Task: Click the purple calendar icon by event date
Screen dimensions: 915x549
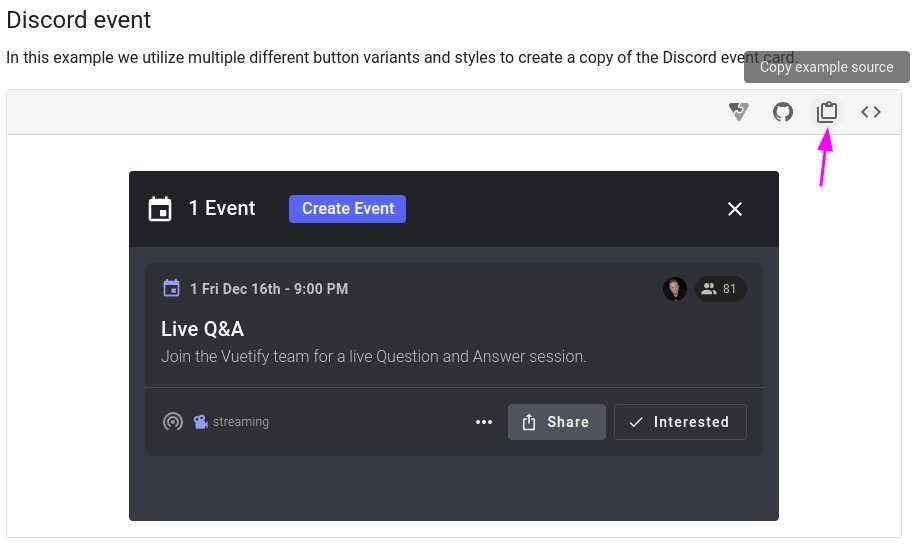Action: pyautogui.click(x=171, y=288)
